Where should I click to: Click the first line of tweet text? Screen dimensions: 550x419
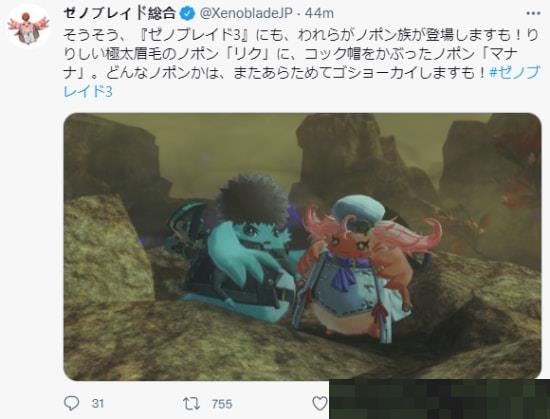pyautogui.click(x=301, y=35)
